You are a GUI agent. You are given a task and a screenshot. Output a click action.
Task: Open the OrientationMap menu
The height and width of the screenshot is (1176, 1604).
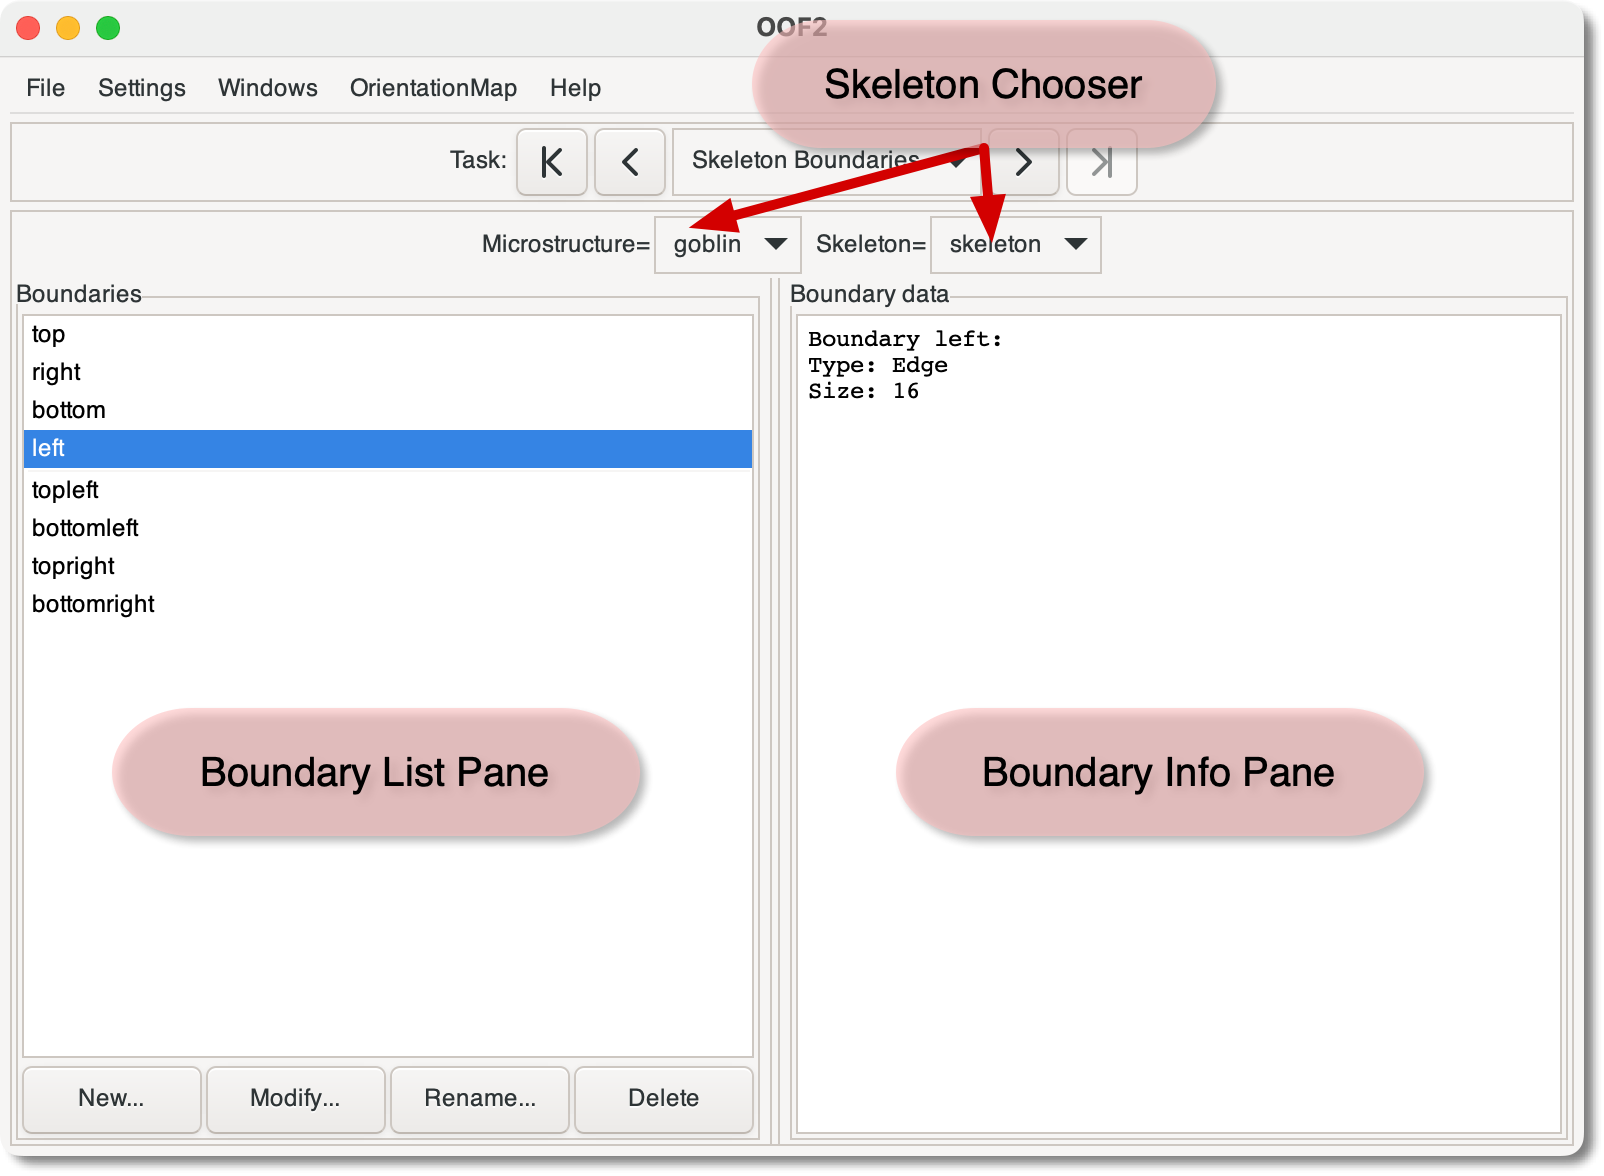pos(433,88)
